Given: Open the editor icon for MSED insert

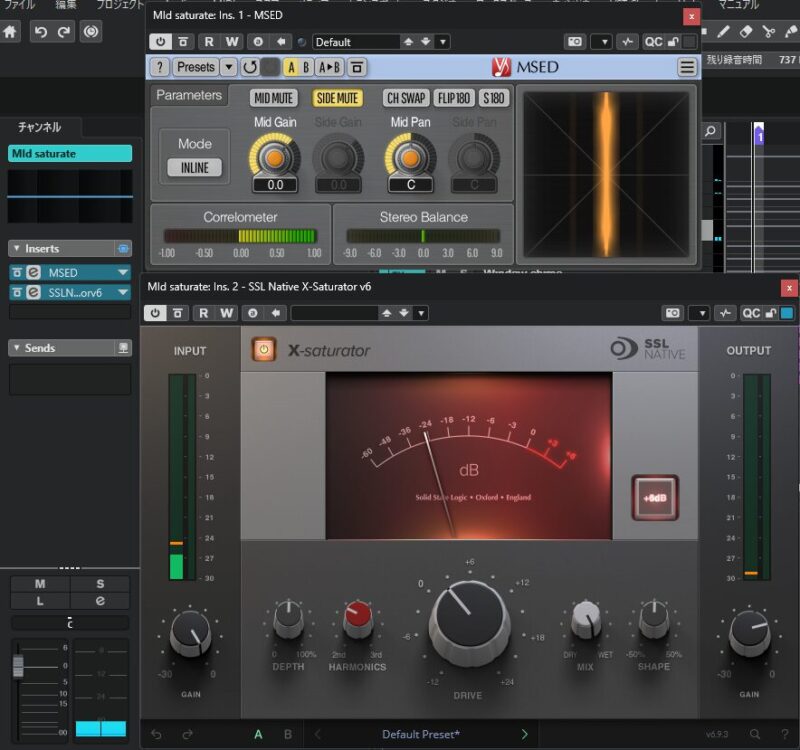Looking at the screenshot, I should [x=34, y=272].
